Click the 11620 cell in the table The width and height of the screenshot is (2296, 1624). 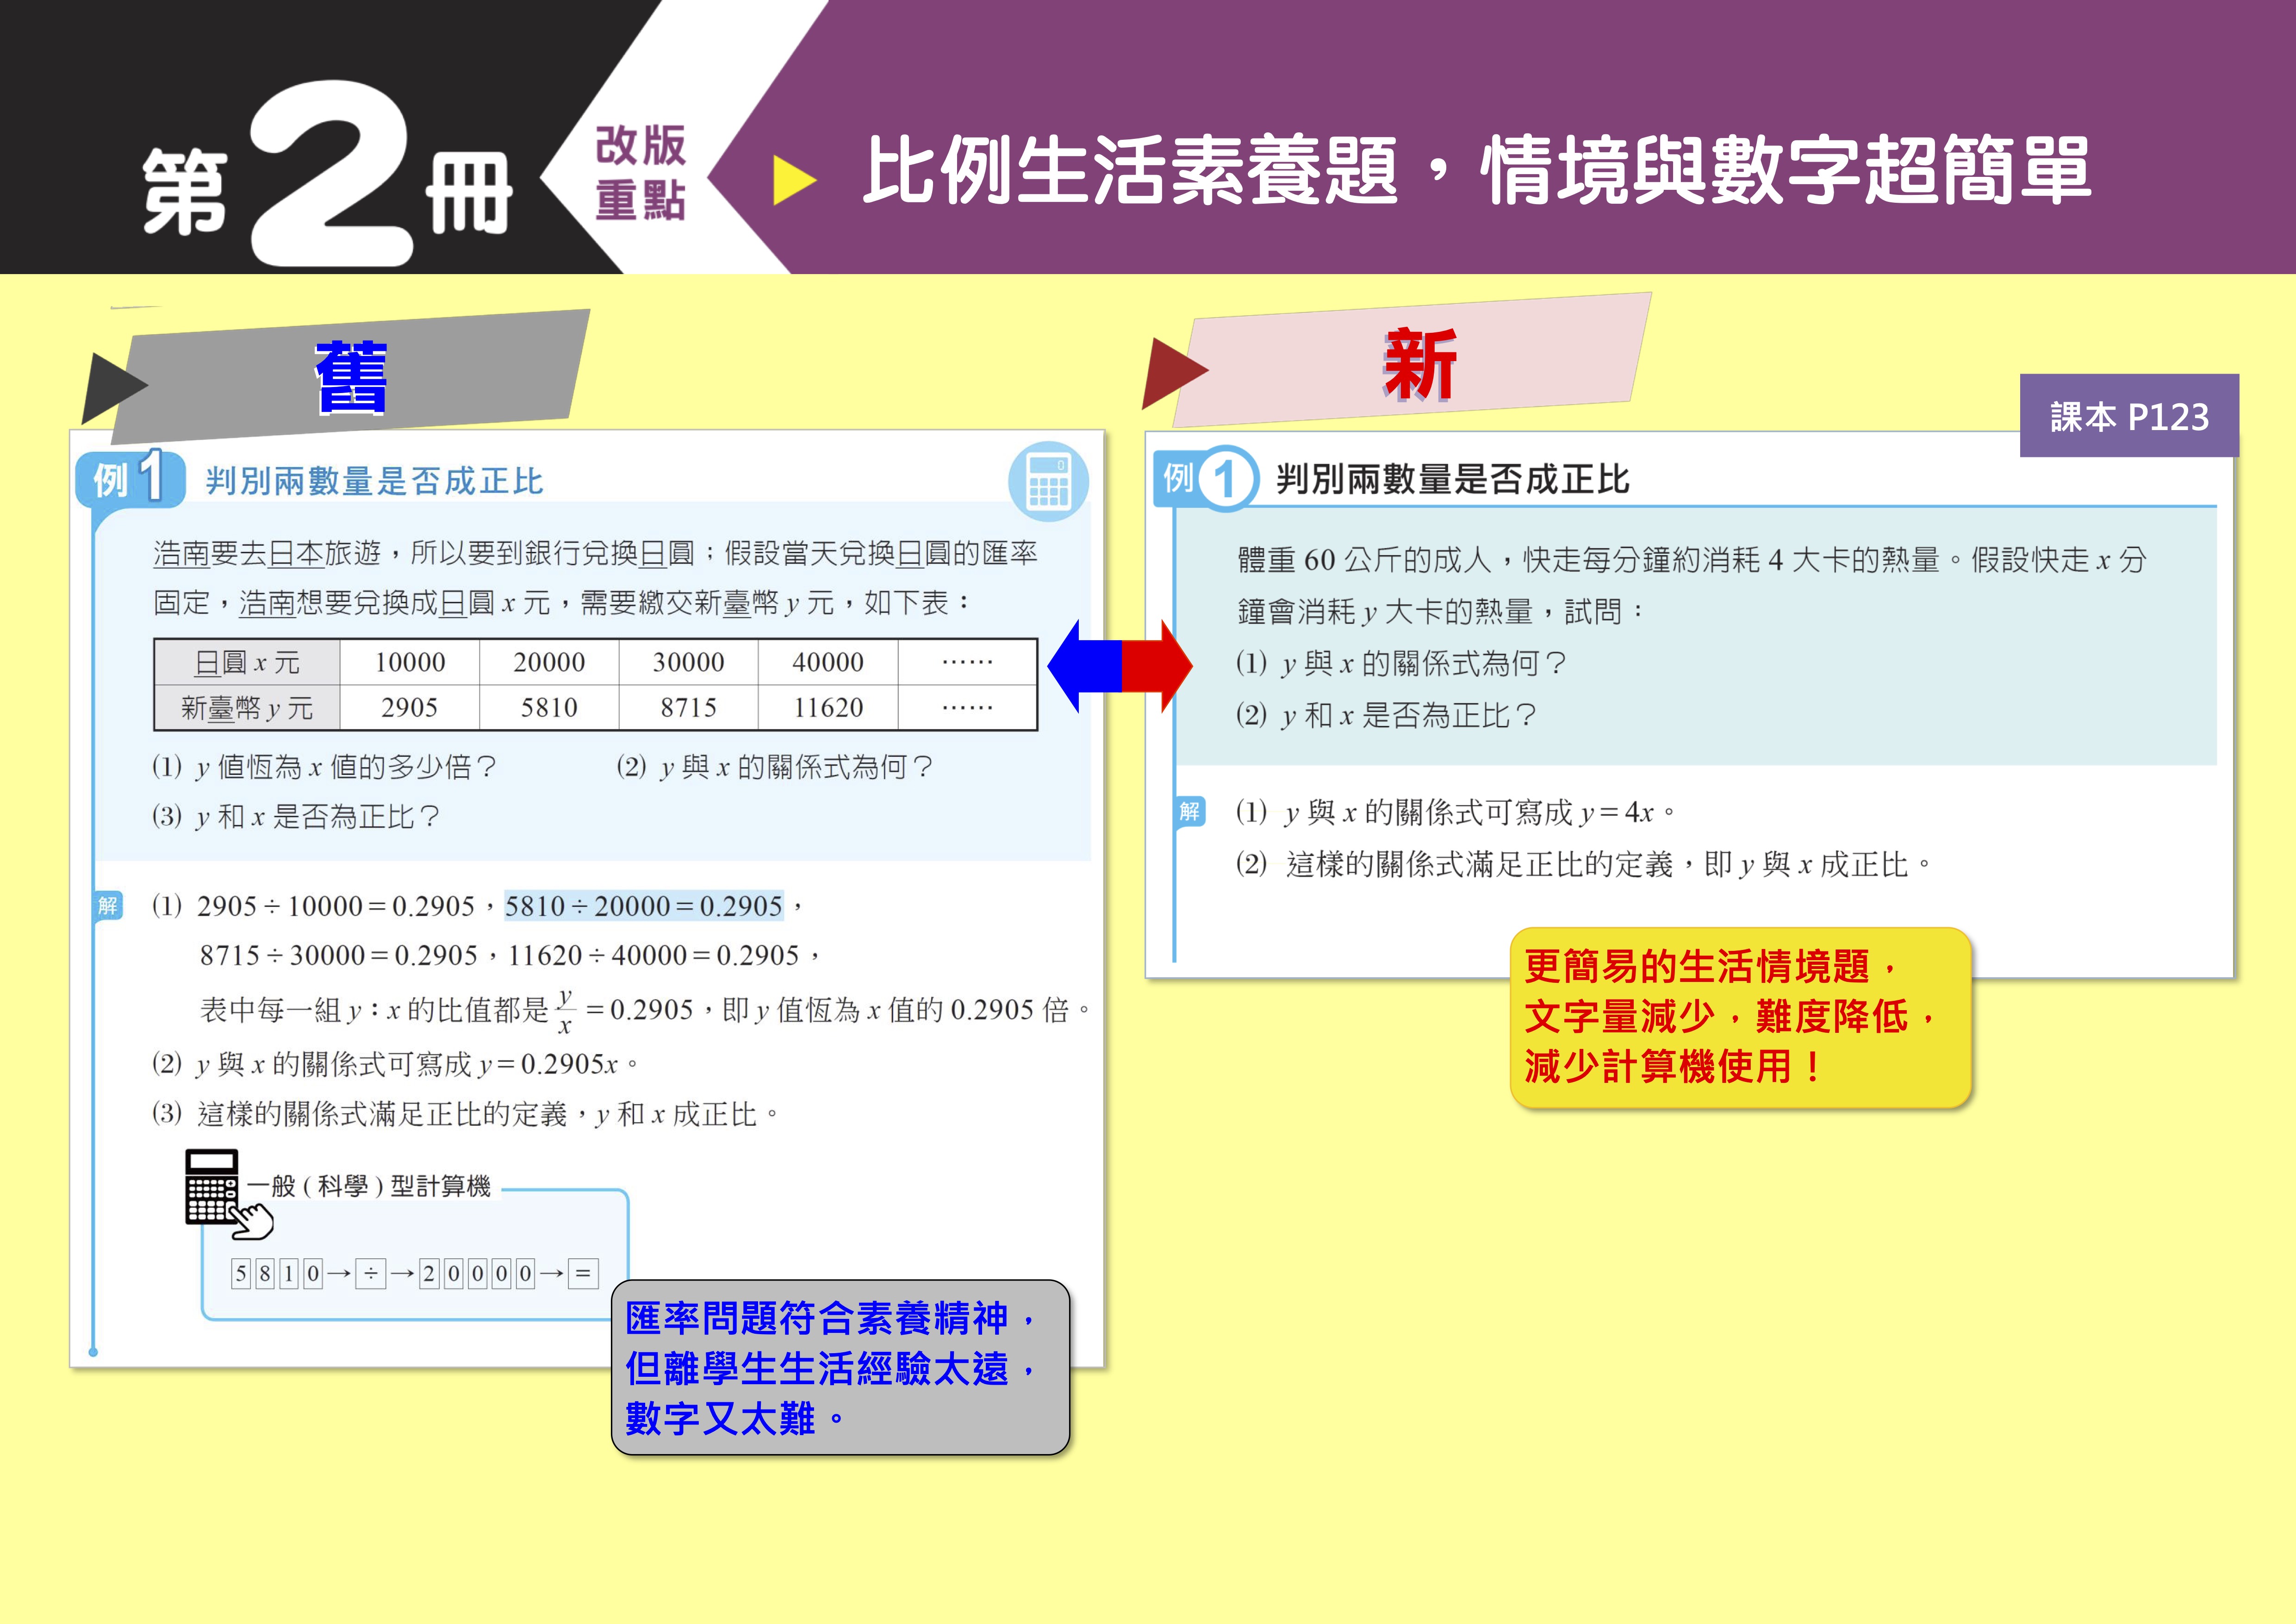click(828, 708)
